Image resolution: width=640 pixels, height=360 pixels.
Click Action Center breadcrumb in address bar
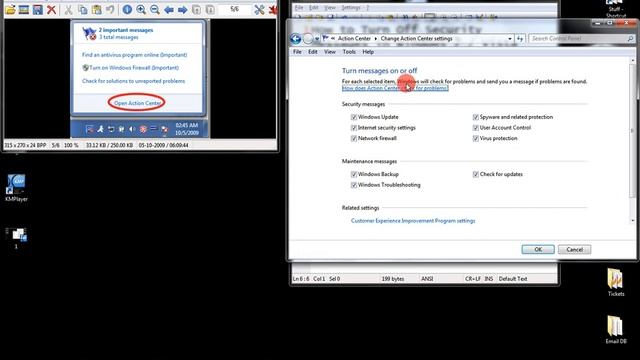pos(354,38)
